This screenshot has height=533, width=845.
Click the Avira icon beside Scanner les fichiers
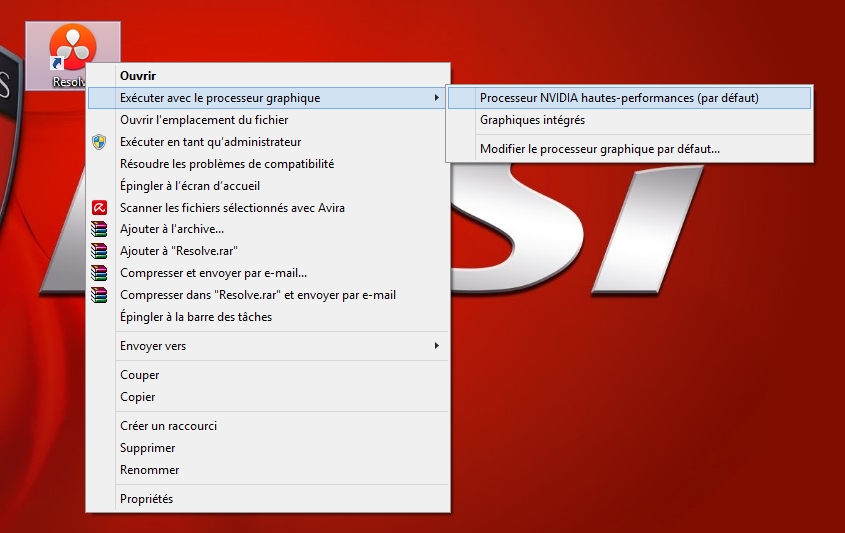(99, 207)
